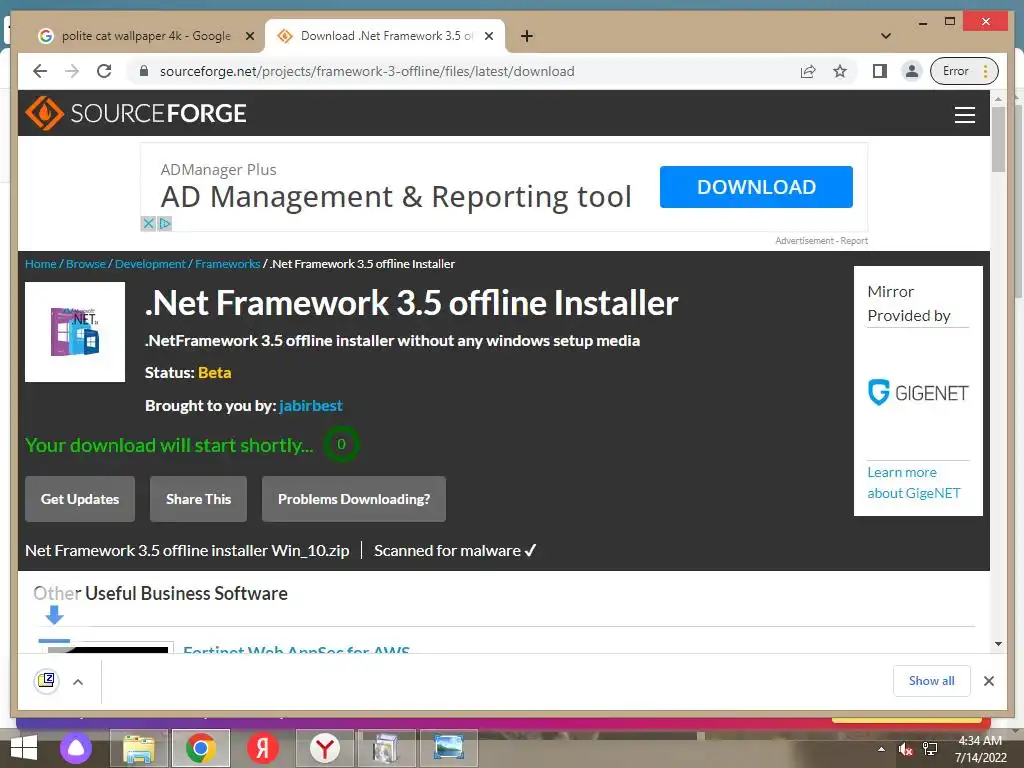1024x768 pixels.
Task: Click the muted volume tray icon
Action: pyautogui.click(x=905, y=749)
